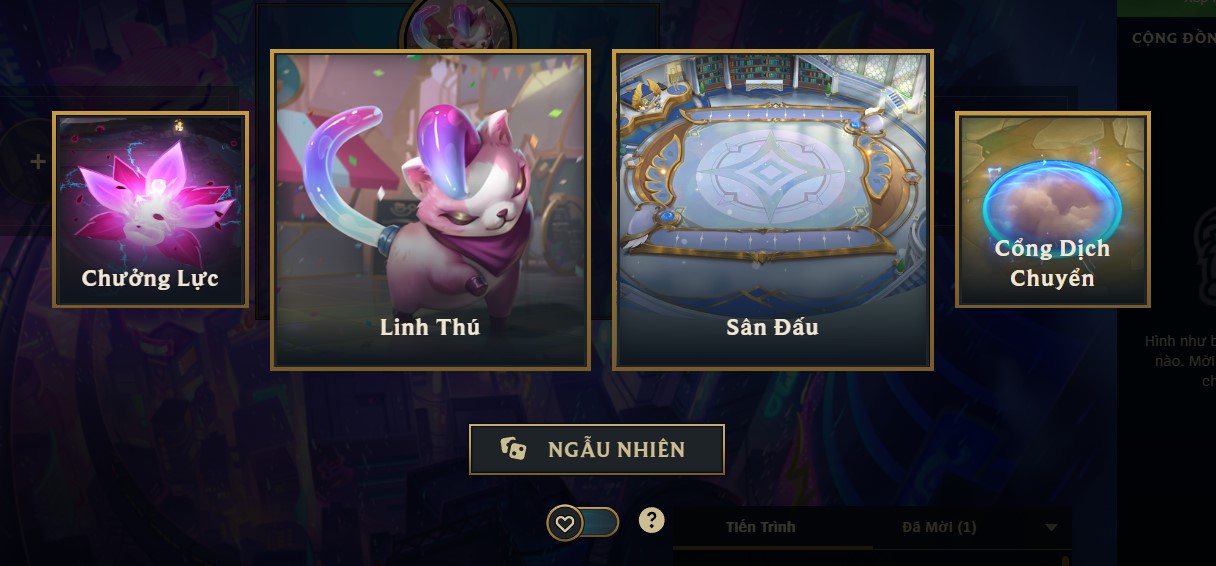This screenshot has height=566, width=1216.
Task: Click the round avatar icon at top center
Action: 458,25
